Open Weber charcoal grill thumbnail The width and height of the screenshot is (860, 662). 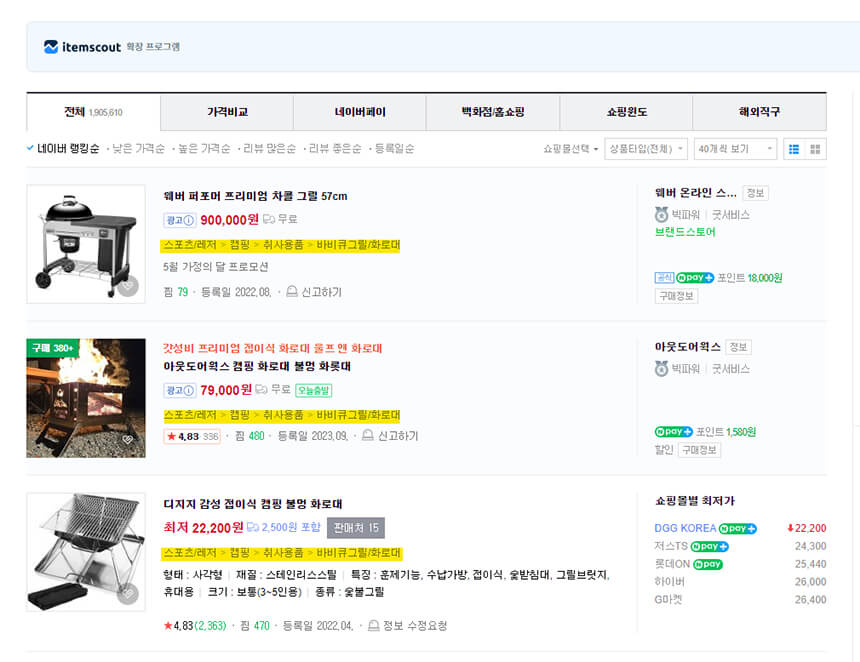pyautogui.click(x=86, y=244)
